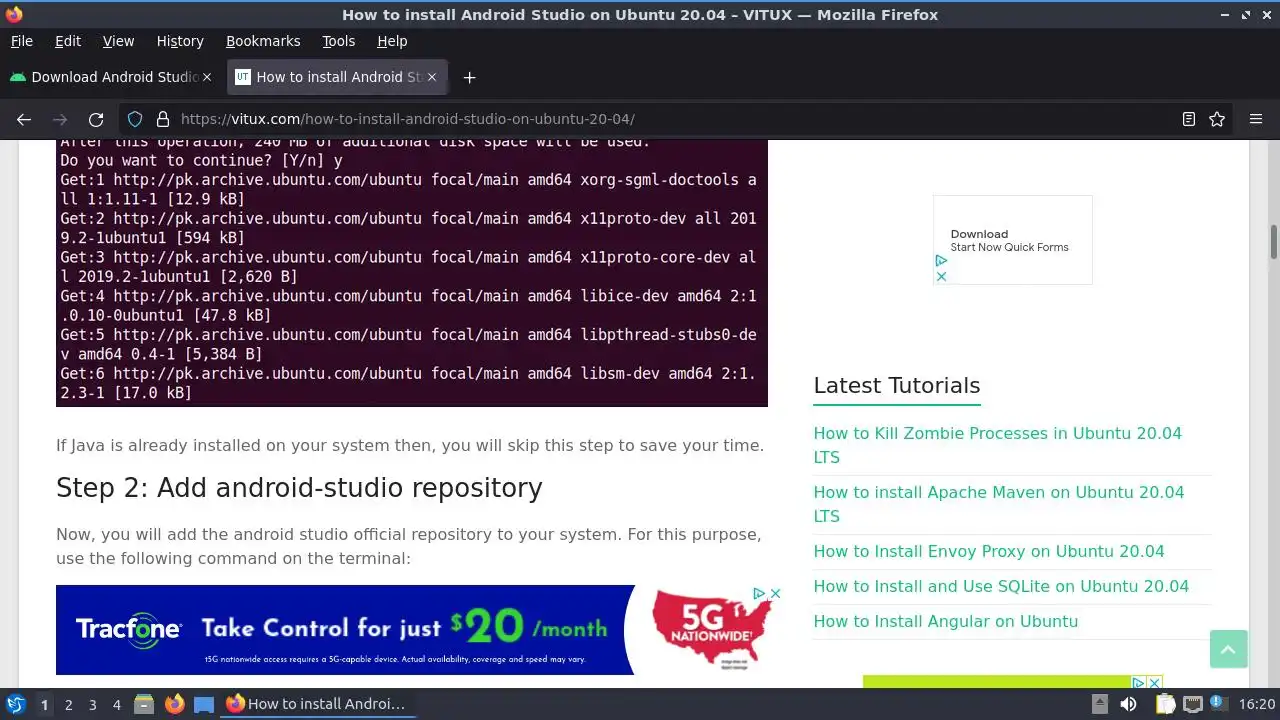Click the terminal output screenshot image

coord(412,273)
